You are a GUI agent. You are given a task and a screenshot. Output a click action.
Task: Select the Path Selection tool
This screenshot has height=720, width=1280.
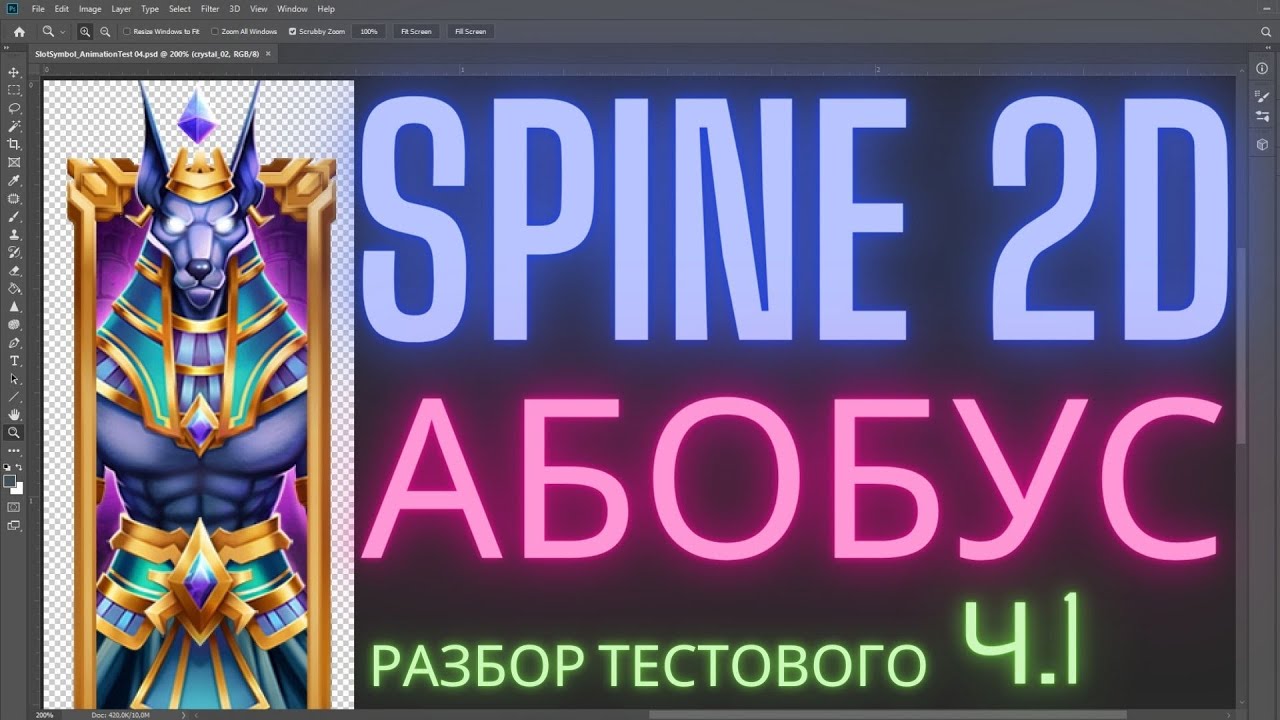[14, 379]
